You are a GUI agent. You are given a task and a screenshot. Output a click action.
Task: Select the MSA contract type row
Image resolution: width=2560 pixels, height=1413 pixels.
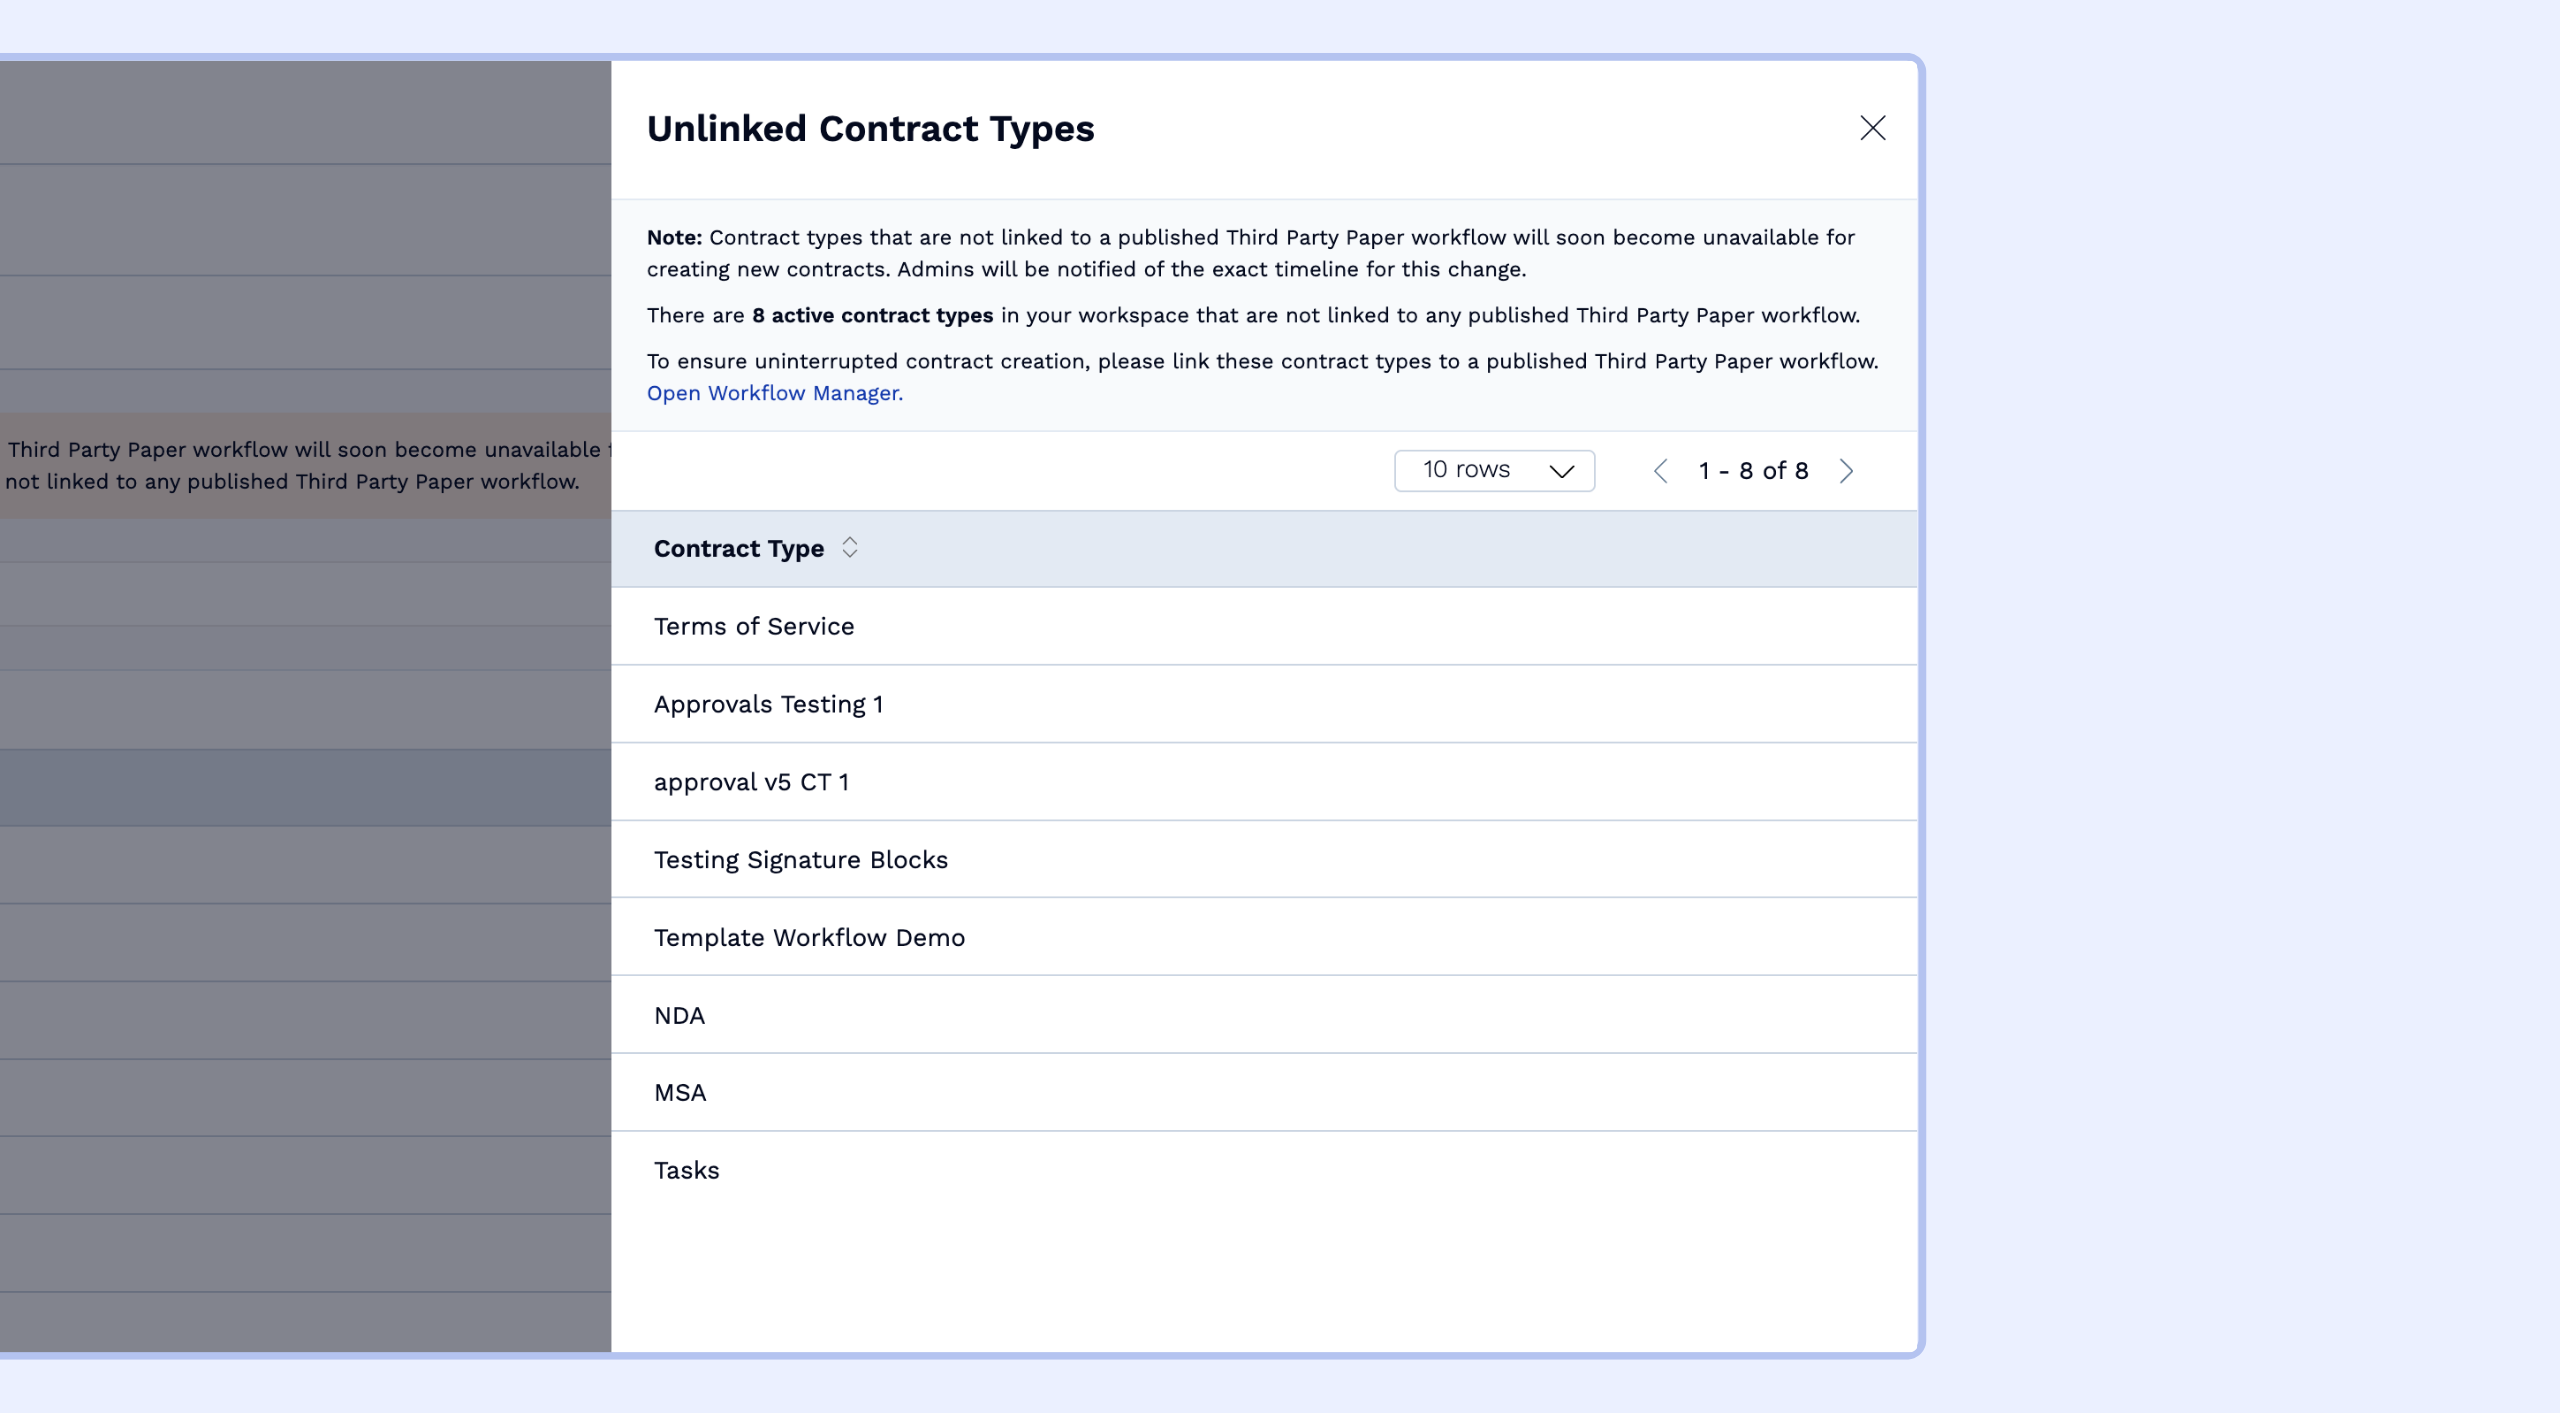[680, 1092]
